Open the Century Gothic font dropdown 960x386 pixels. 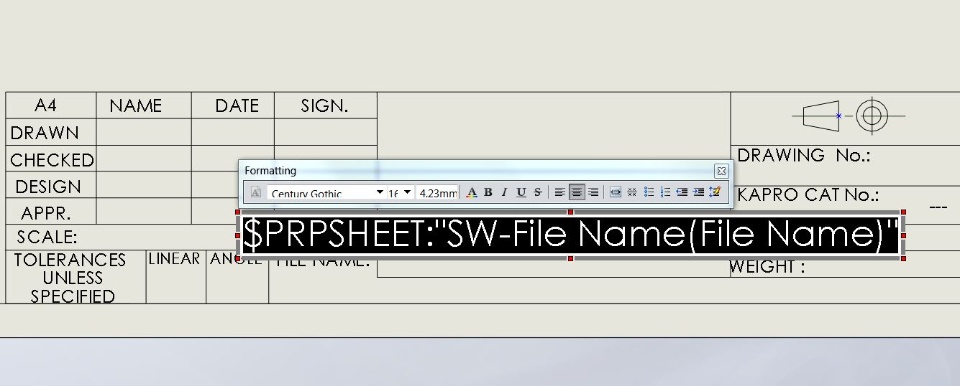(380, 192)
